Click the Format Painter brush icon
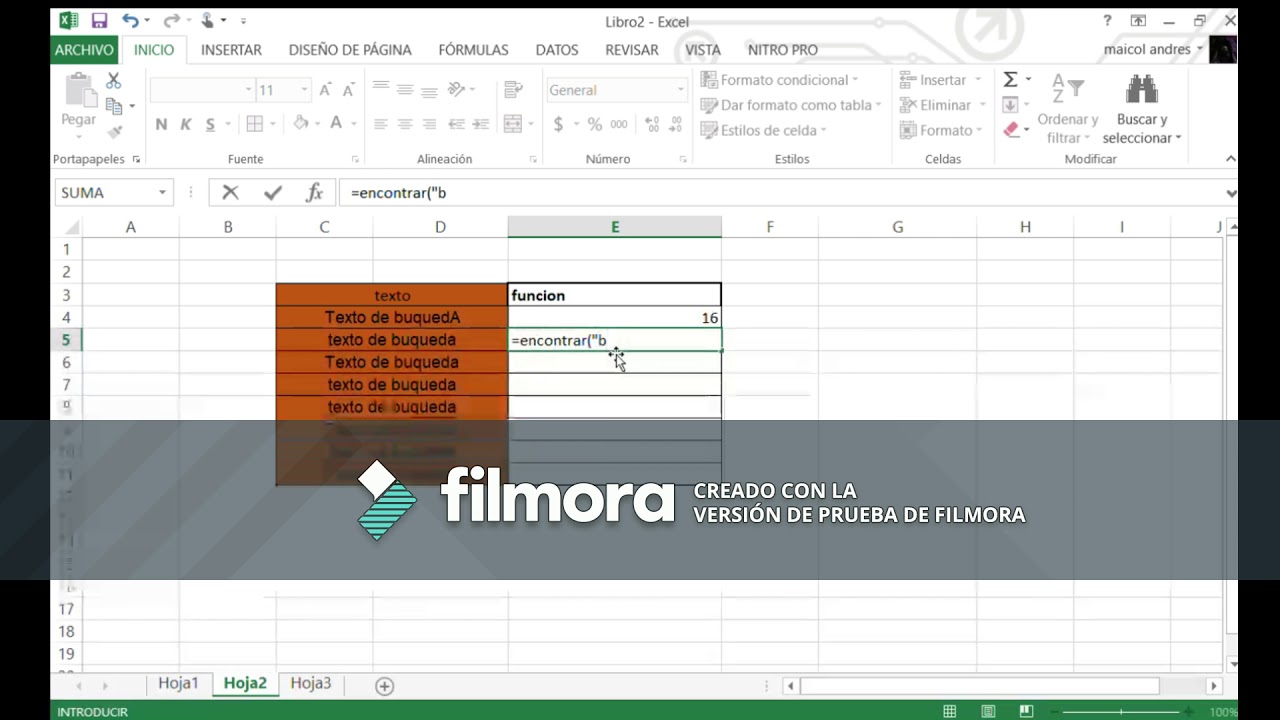 click(x=114, y=131)
